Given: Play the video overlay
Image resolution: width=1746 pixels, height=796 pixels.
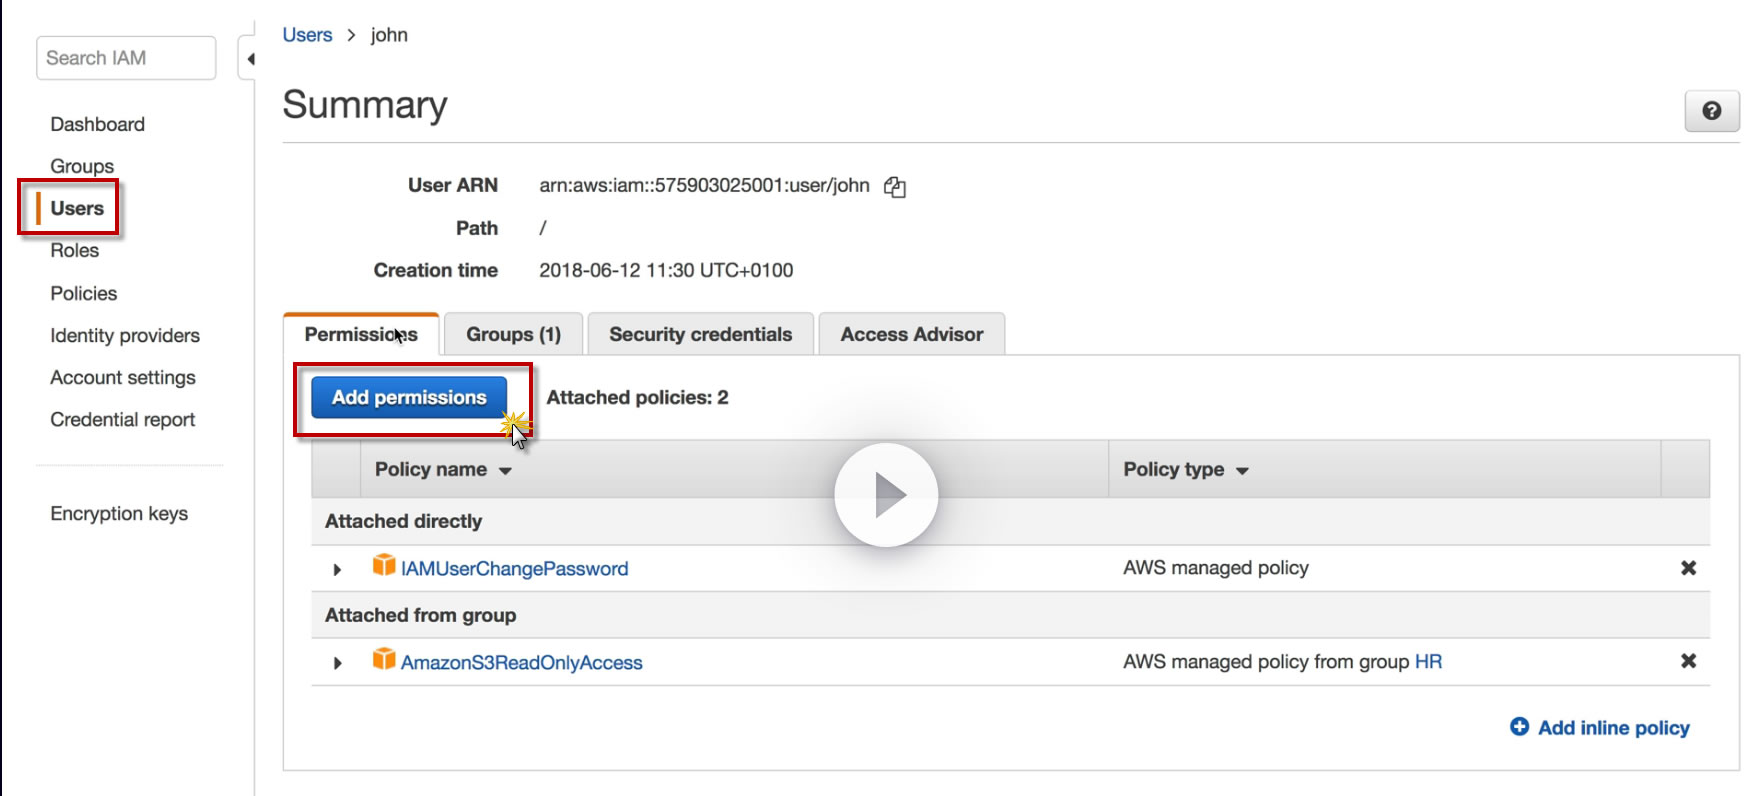Looking at the screenshot, I should tap(886, 495).
